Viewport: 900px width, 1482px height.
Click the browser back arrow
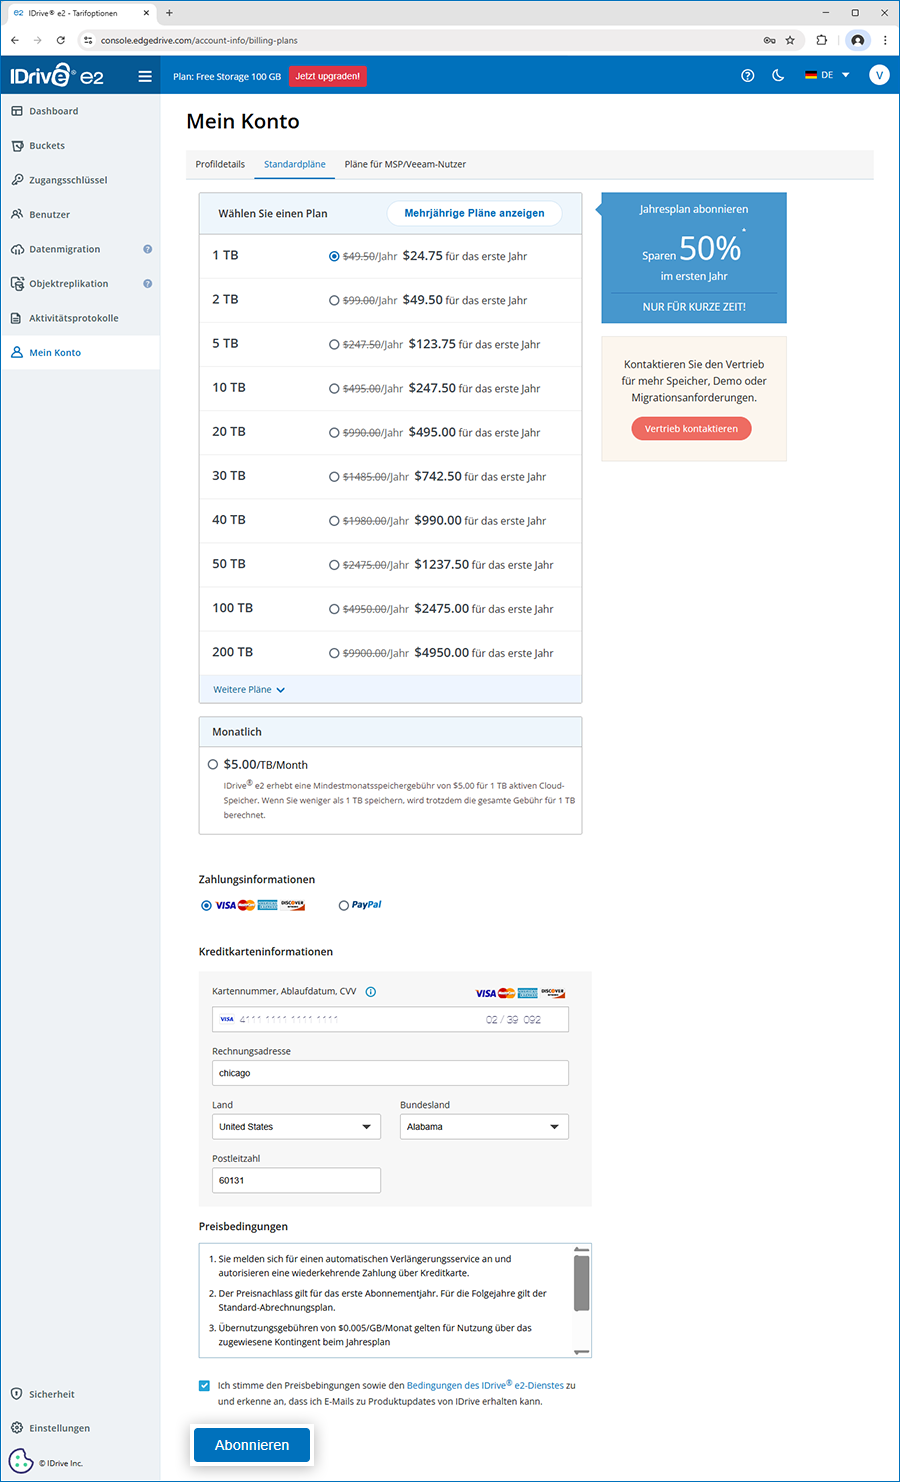15,40
